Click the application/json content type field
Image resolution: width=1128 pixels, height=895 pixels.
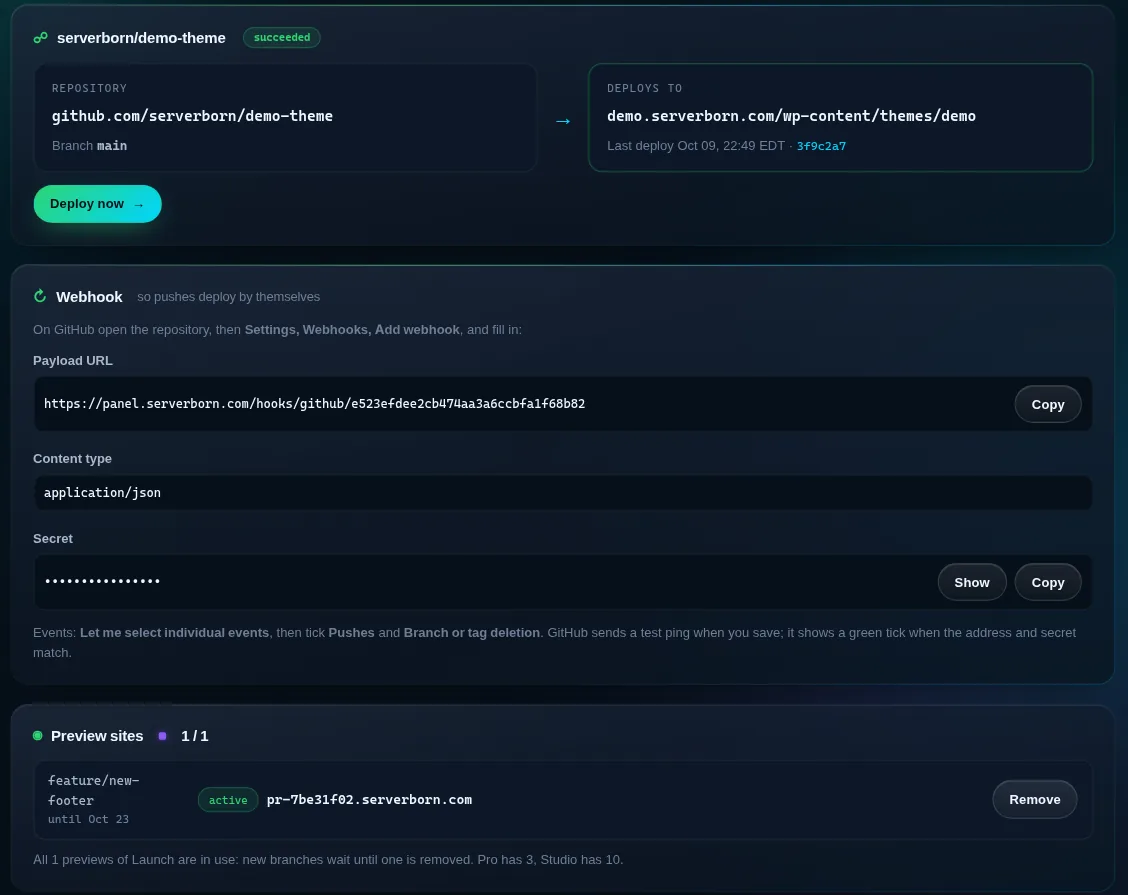(x=563, y=493)
